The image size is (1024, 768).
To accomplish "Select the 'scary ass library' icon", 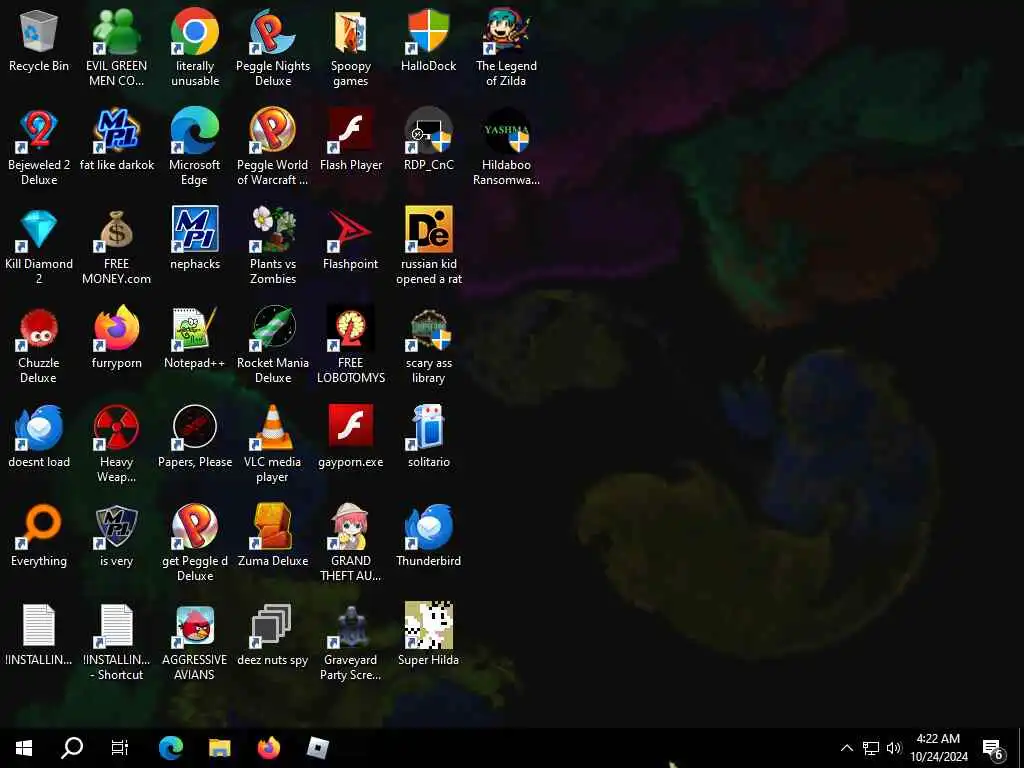I will [428, 345].
